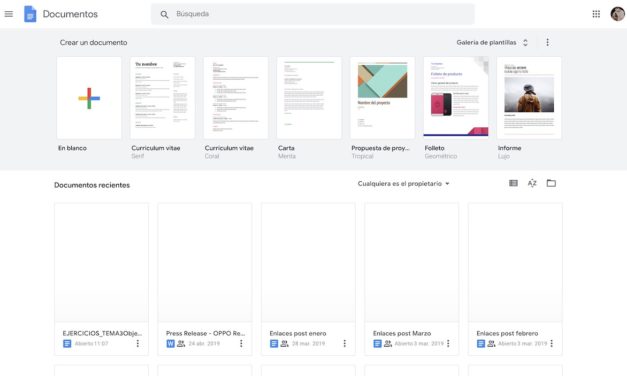Open the A-Z sort options

(532, 183)
